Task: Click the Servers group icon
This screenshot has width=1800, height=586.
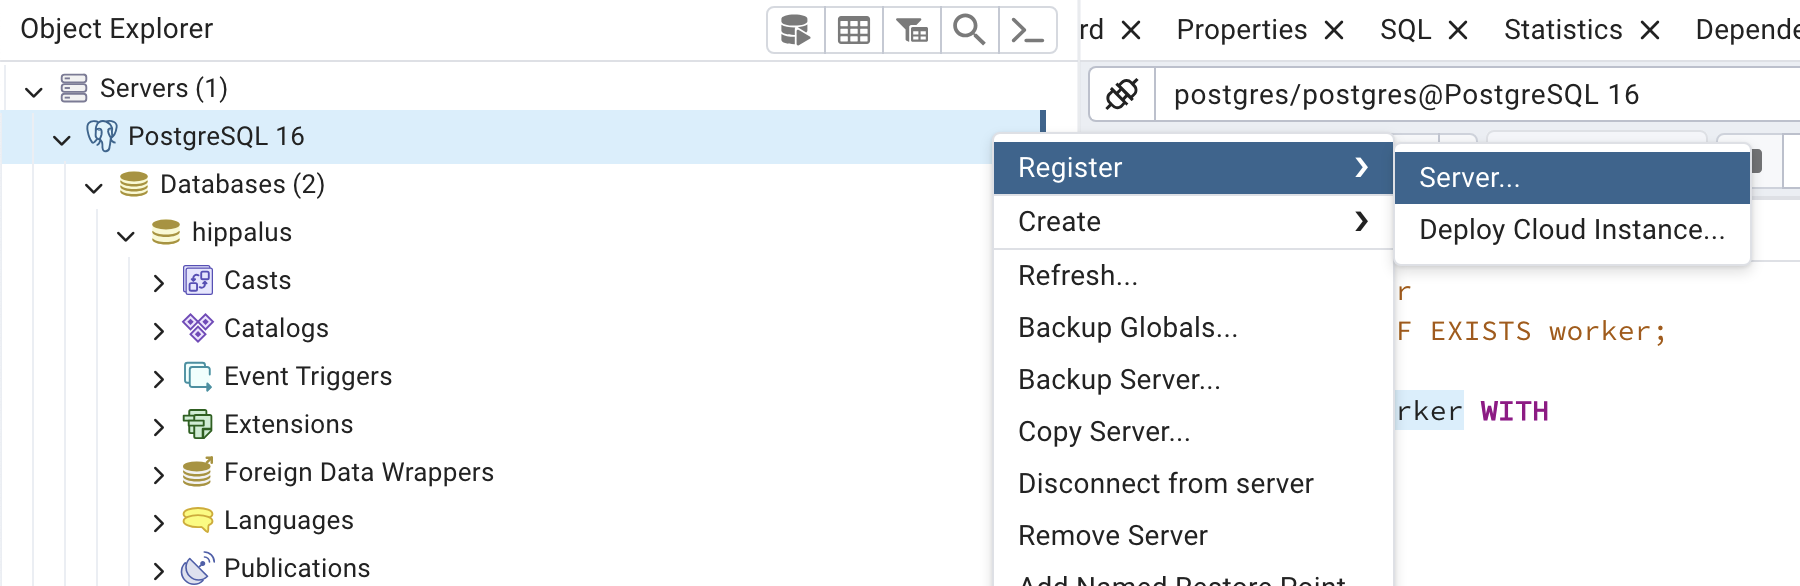Action: (74, 88)
